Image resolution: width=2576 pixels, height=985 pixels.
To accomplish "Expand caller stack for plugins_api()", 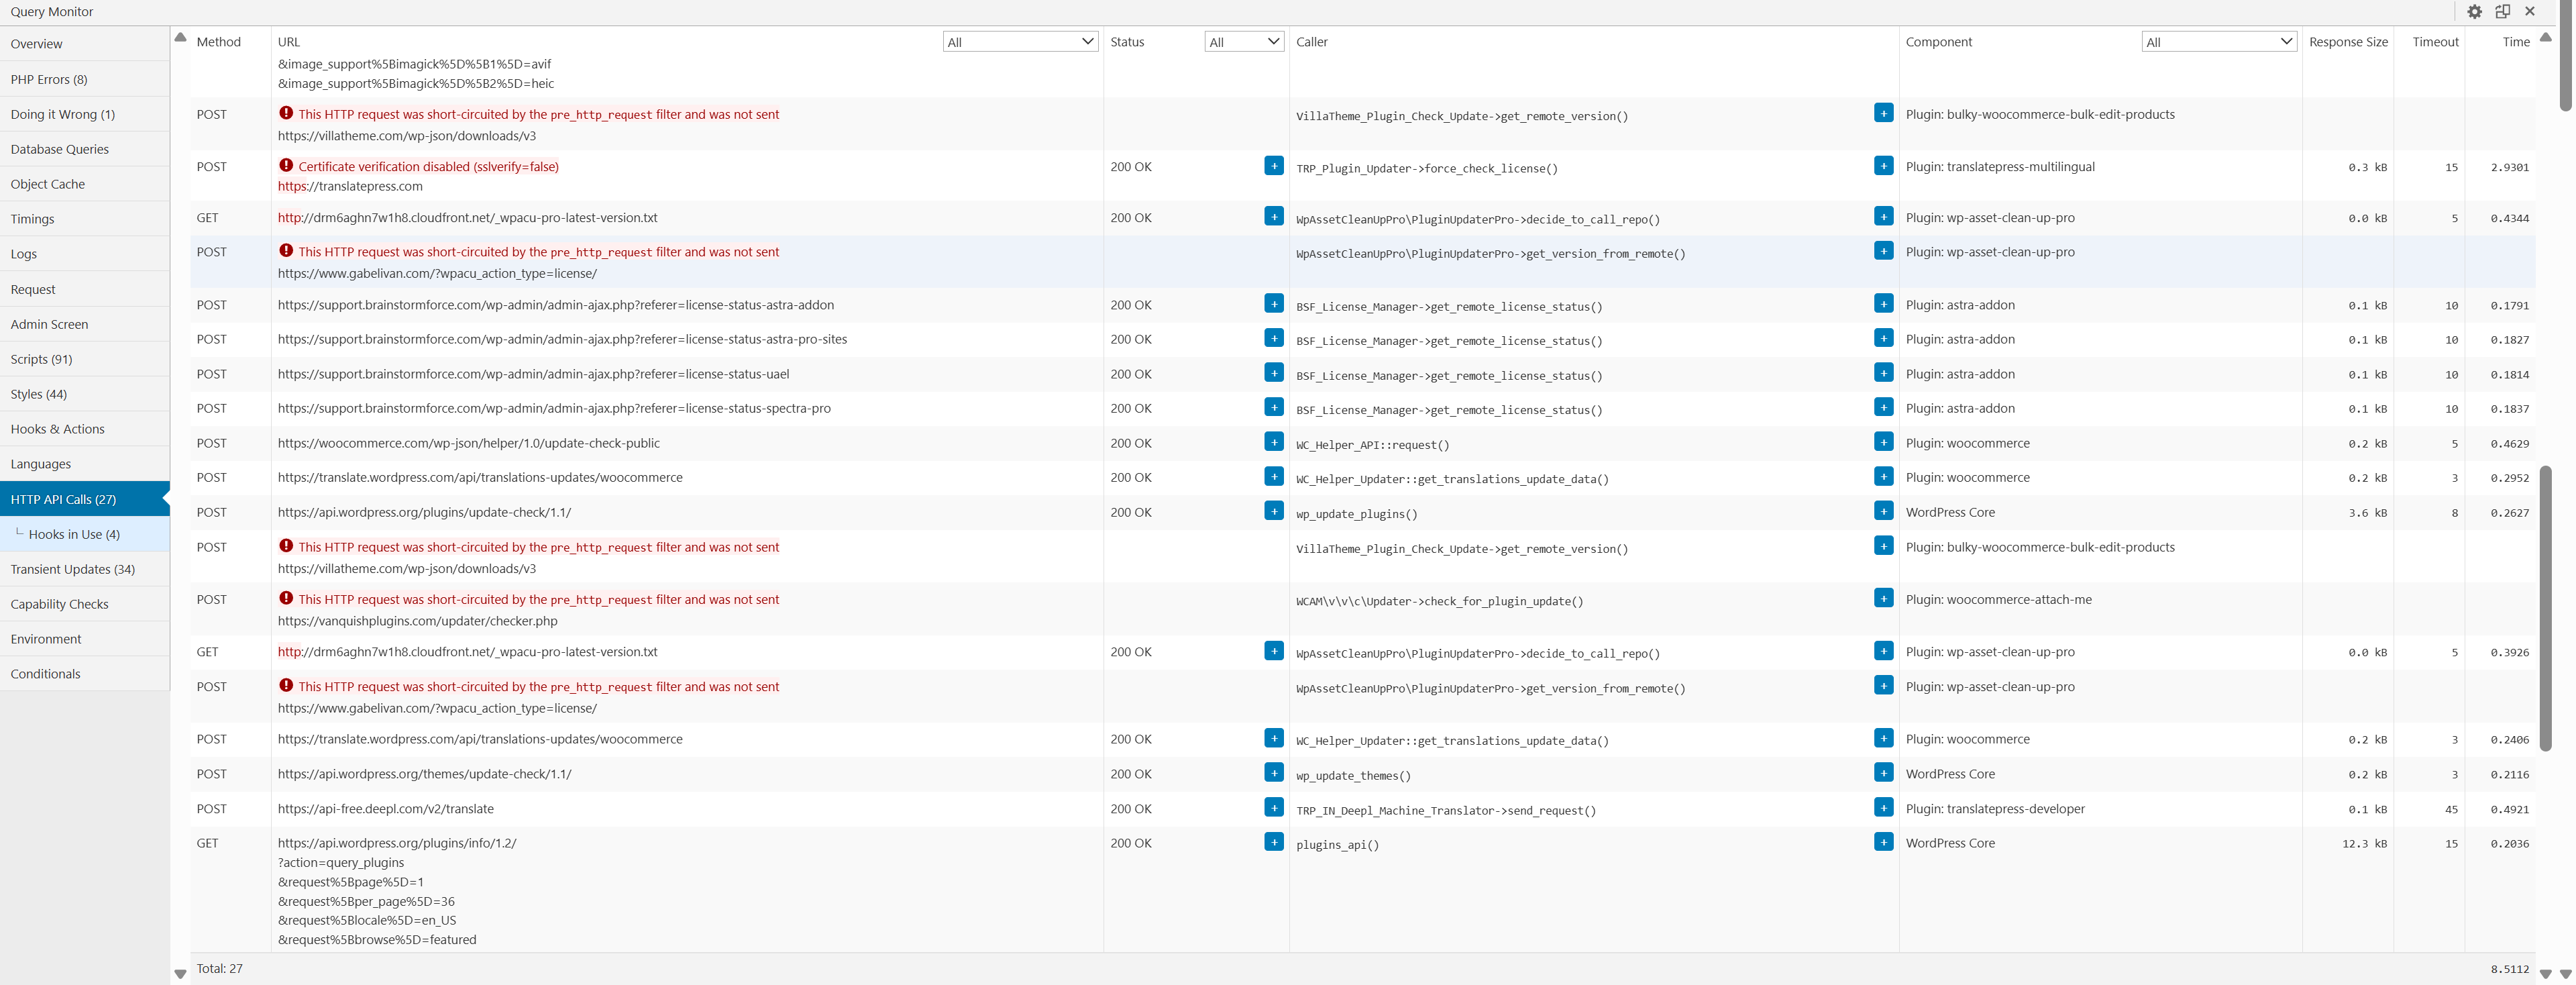I will [1883, 842].
